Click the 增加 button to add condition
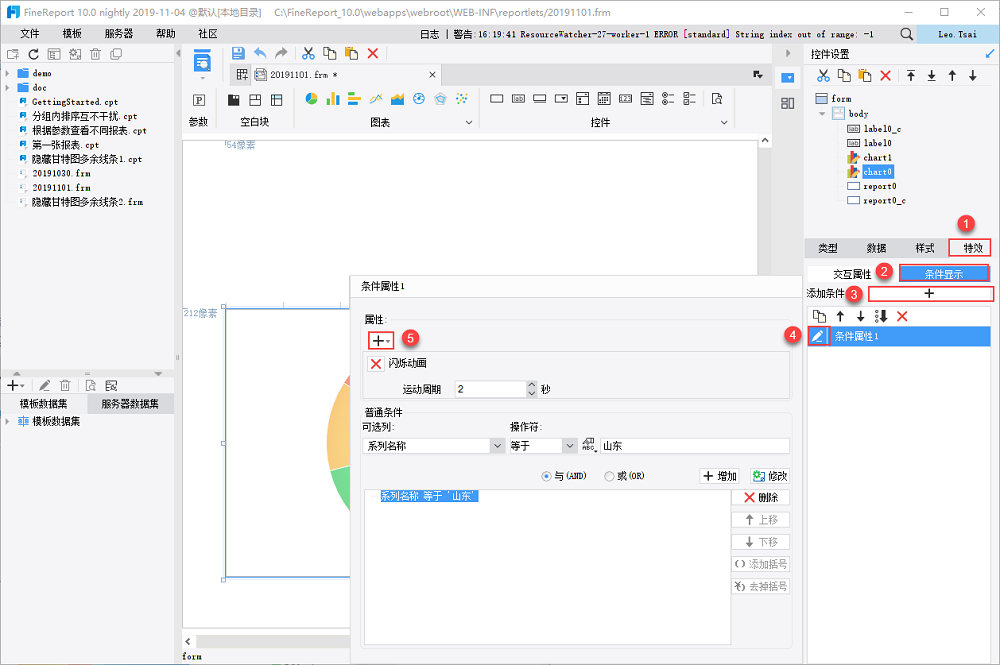This screenshot has height=665, width=1000. 720,476
